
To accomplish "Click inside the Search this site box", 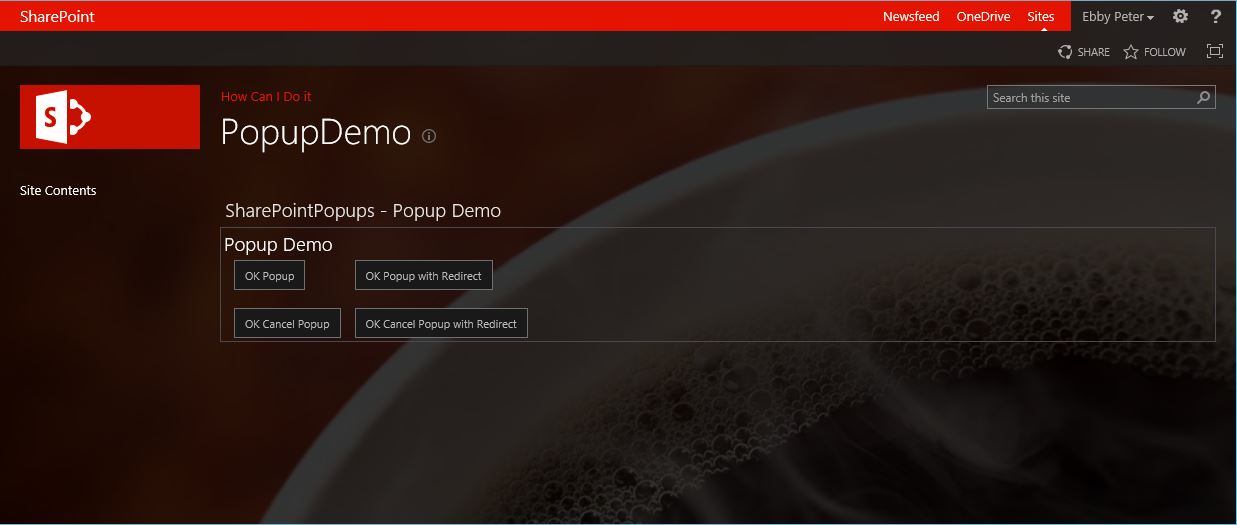I will pyautogui.click(x=1090, y=98).
